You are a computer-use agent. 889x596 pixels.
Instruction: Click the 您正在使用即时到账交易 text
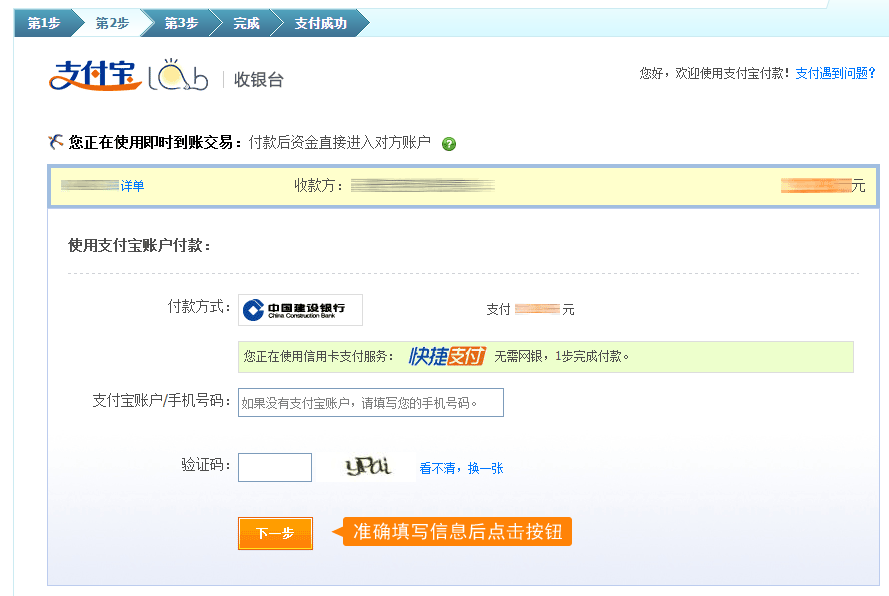coord(155,142)
